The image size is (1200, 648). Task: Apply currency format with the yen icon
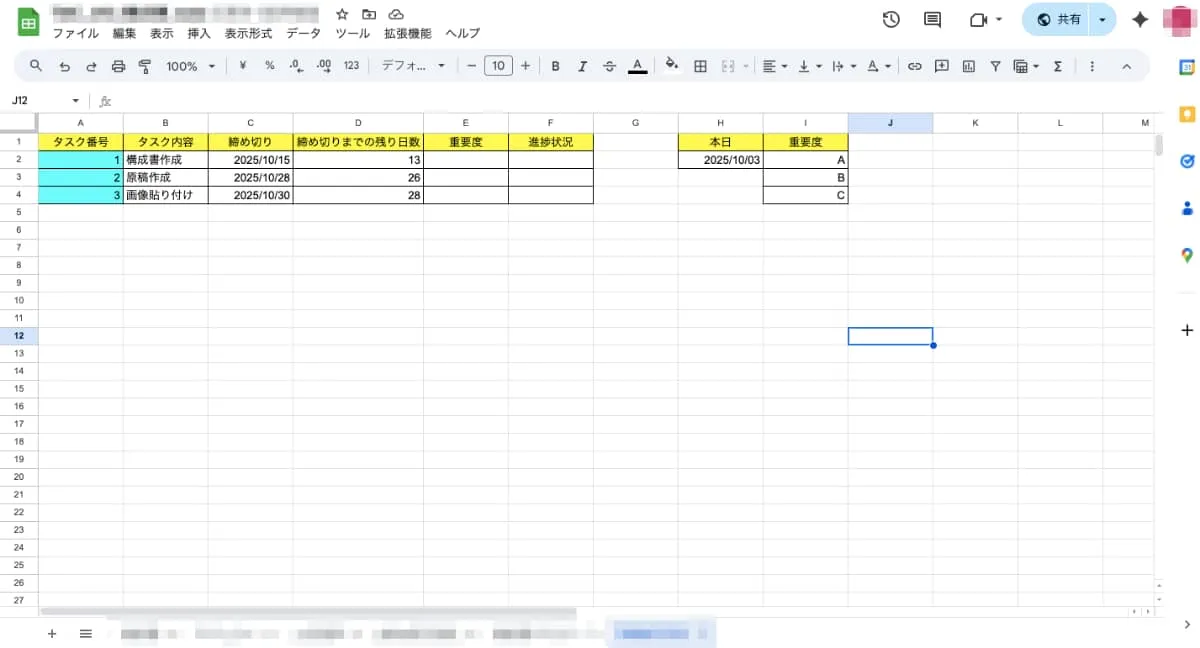coord(241,65)
